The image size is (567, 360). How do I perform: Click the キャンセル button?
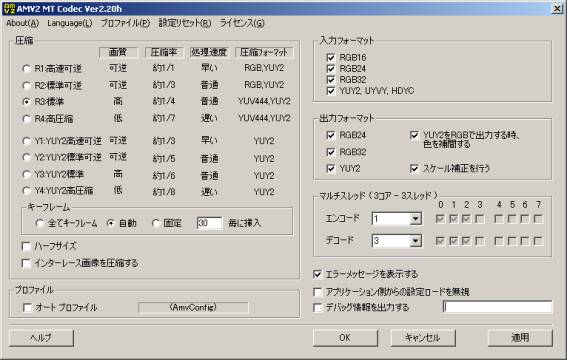coord(423,338)
